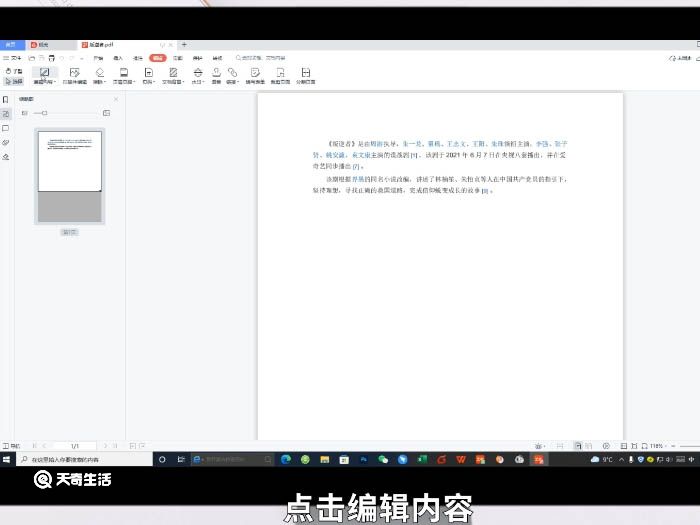This screenshot has width=700, height=525.
Task: Close the thumbnail panel
Action: pyautogui.click(x=116, y=99)
